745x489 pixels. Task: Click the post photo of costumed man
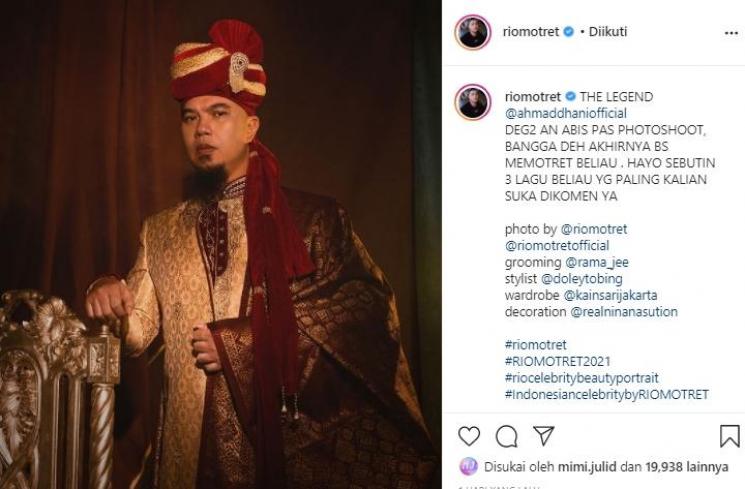coord(220,244)
